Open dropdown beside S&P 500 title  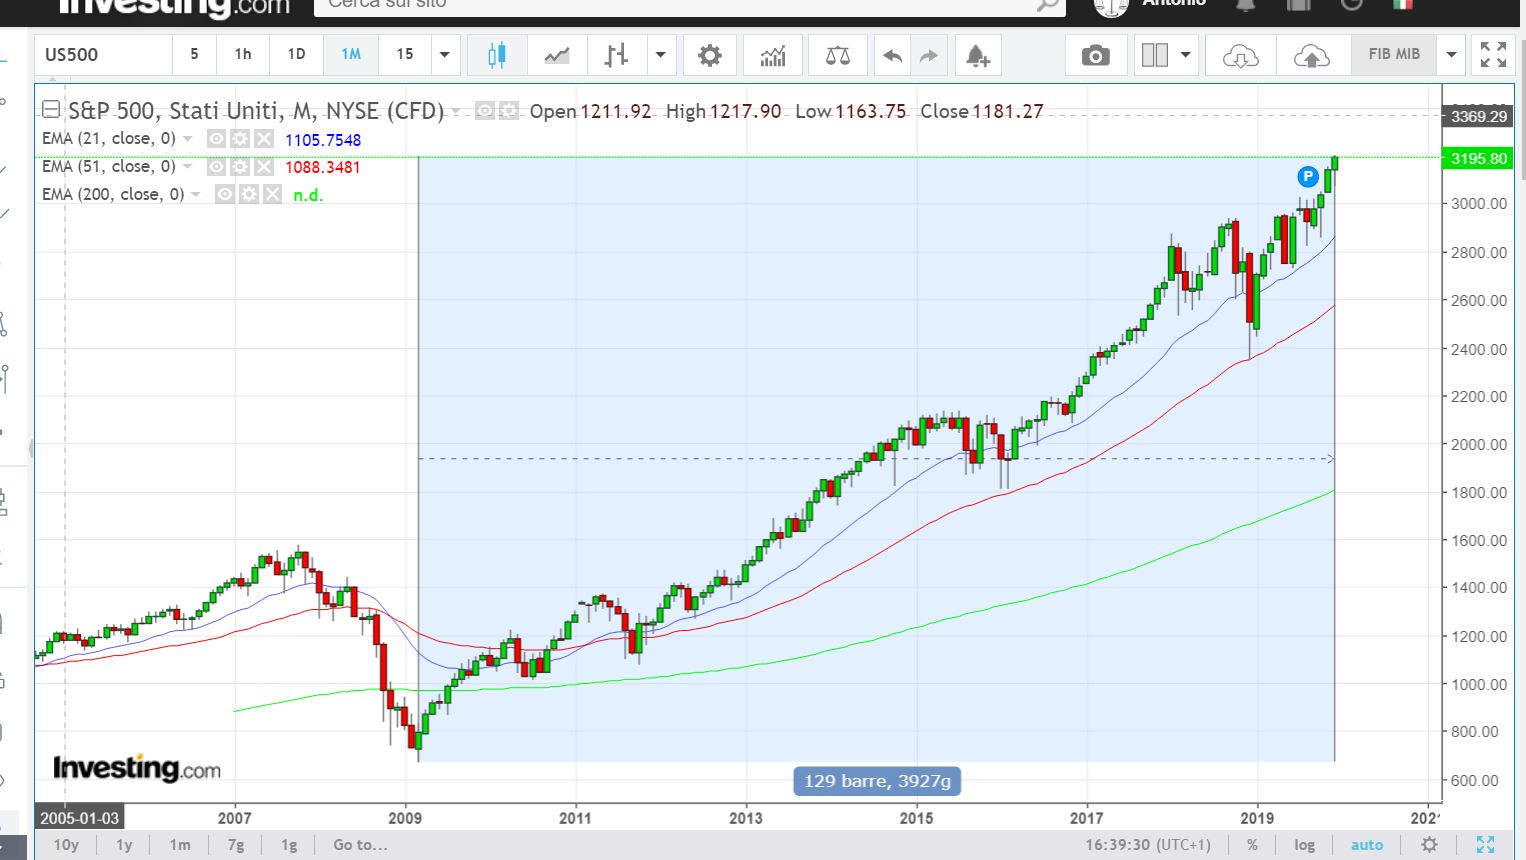tap(456, 111)
